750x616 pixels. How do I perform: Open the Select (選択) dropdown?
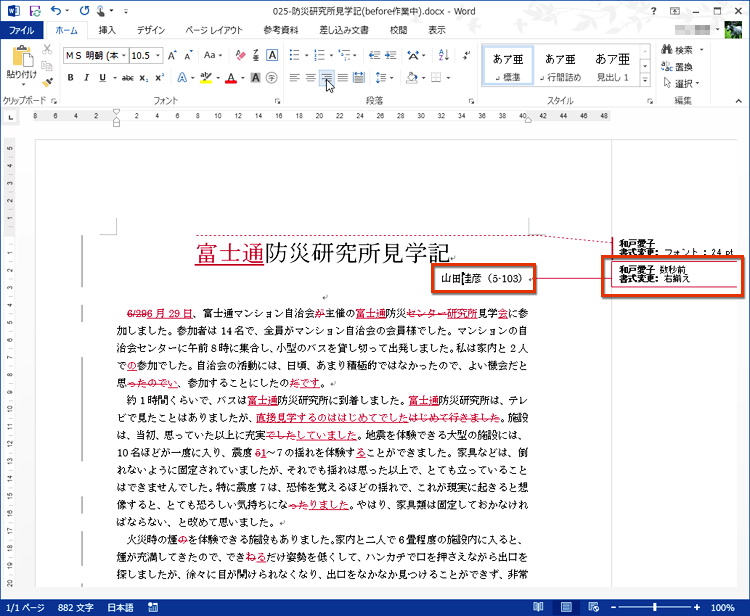[x=682, y=83]
